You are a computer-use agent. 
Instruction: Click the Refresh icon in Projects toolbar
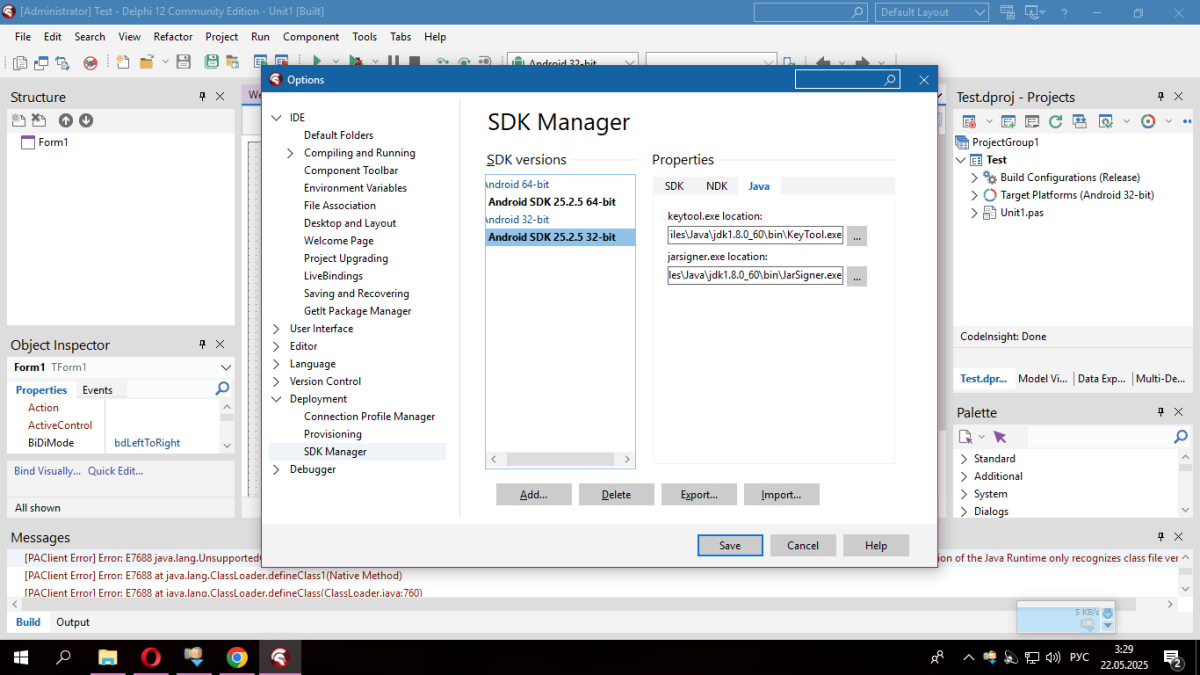click(1055, 121)
